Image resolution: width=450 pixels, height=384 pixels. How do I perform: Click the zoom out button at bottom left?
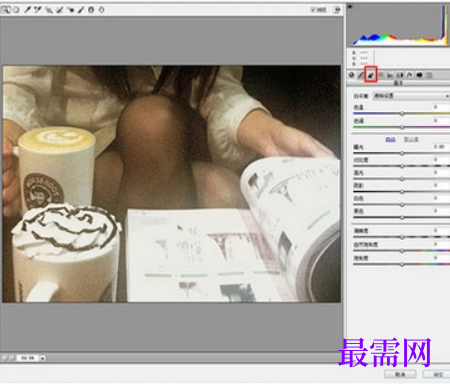(5, 358)
